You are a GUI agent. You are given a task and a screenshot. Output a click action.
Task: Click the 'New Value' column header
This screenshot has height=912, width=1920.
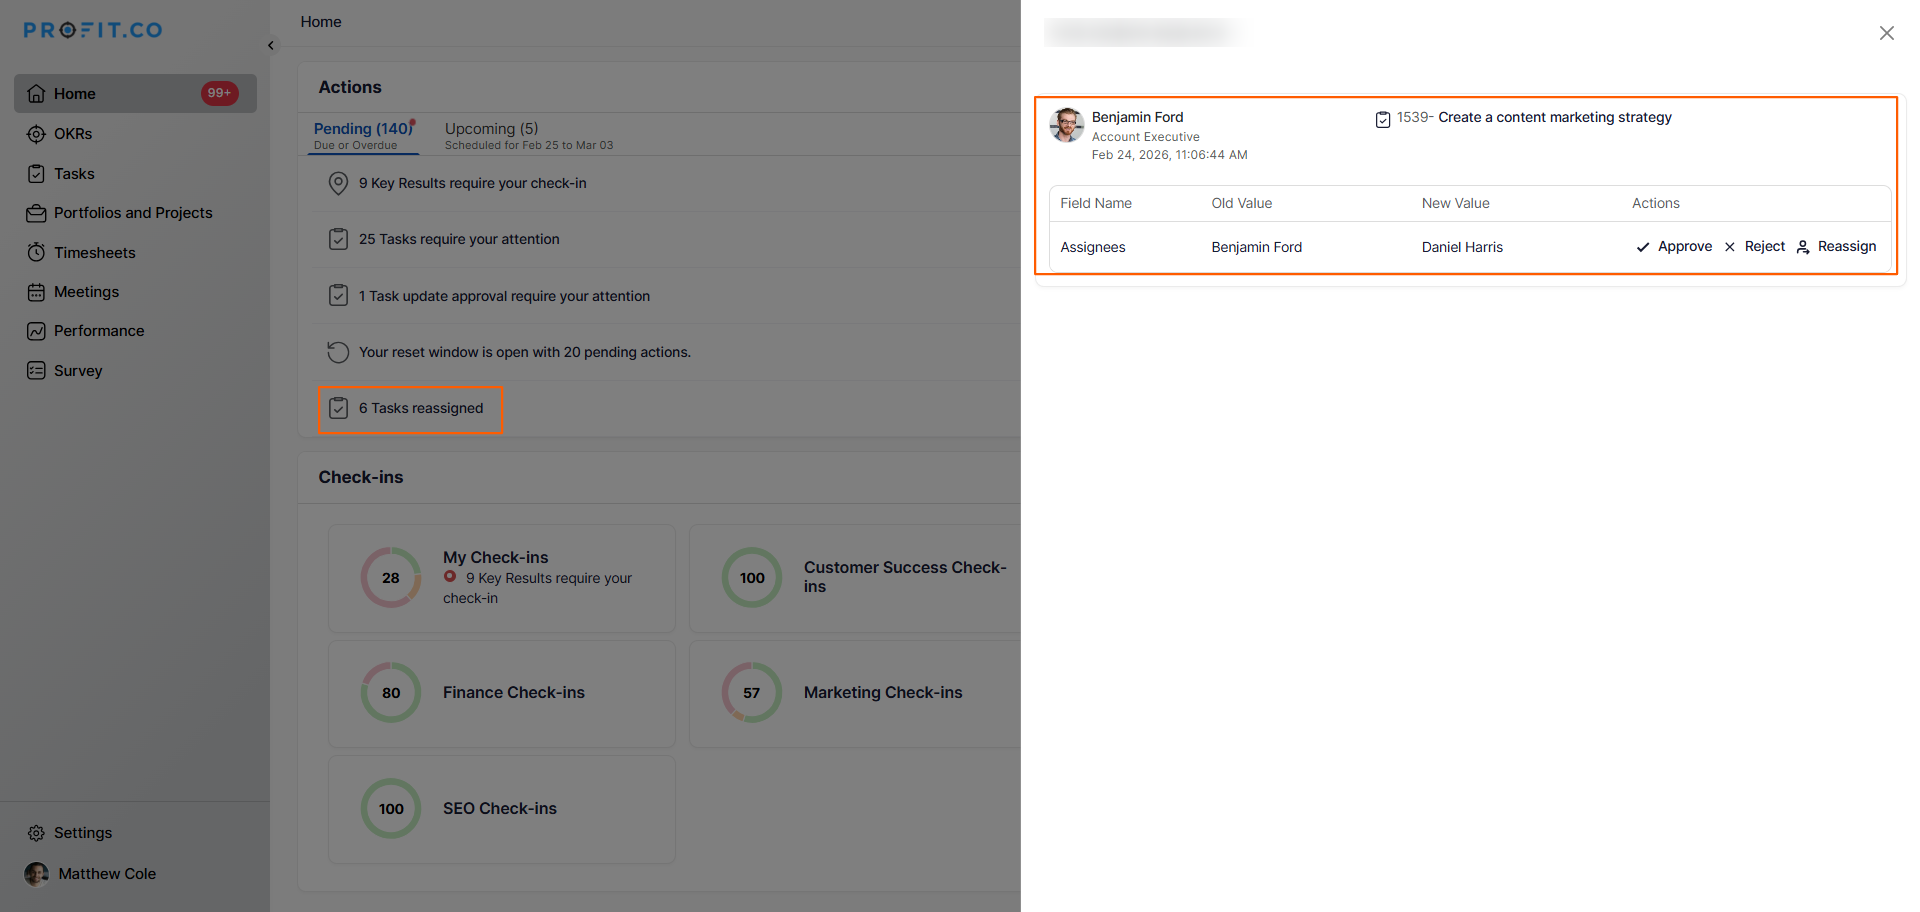point(1456,203)
